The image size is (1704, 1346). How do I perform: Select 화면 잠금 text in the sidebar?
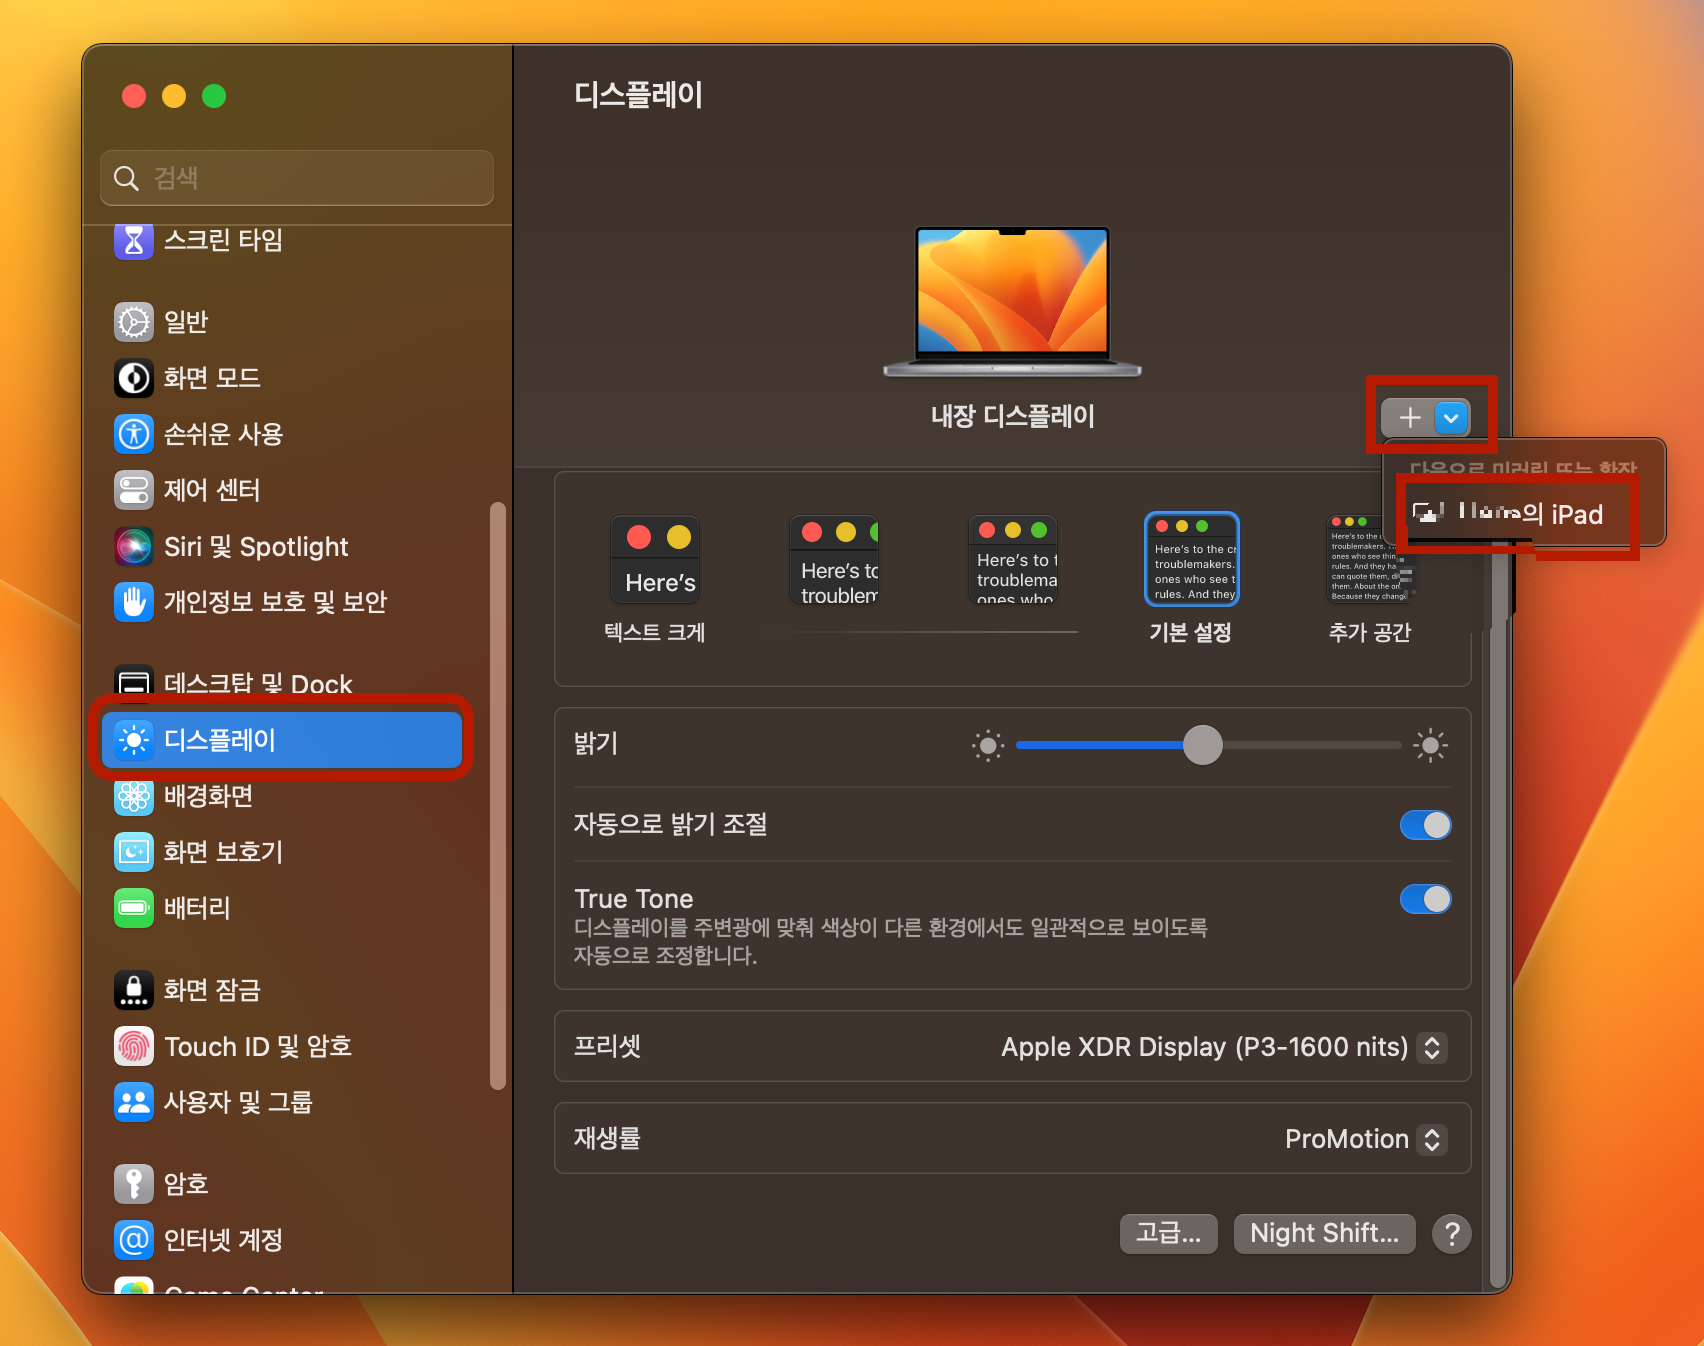pyautogui.click(x=212, y=990)
